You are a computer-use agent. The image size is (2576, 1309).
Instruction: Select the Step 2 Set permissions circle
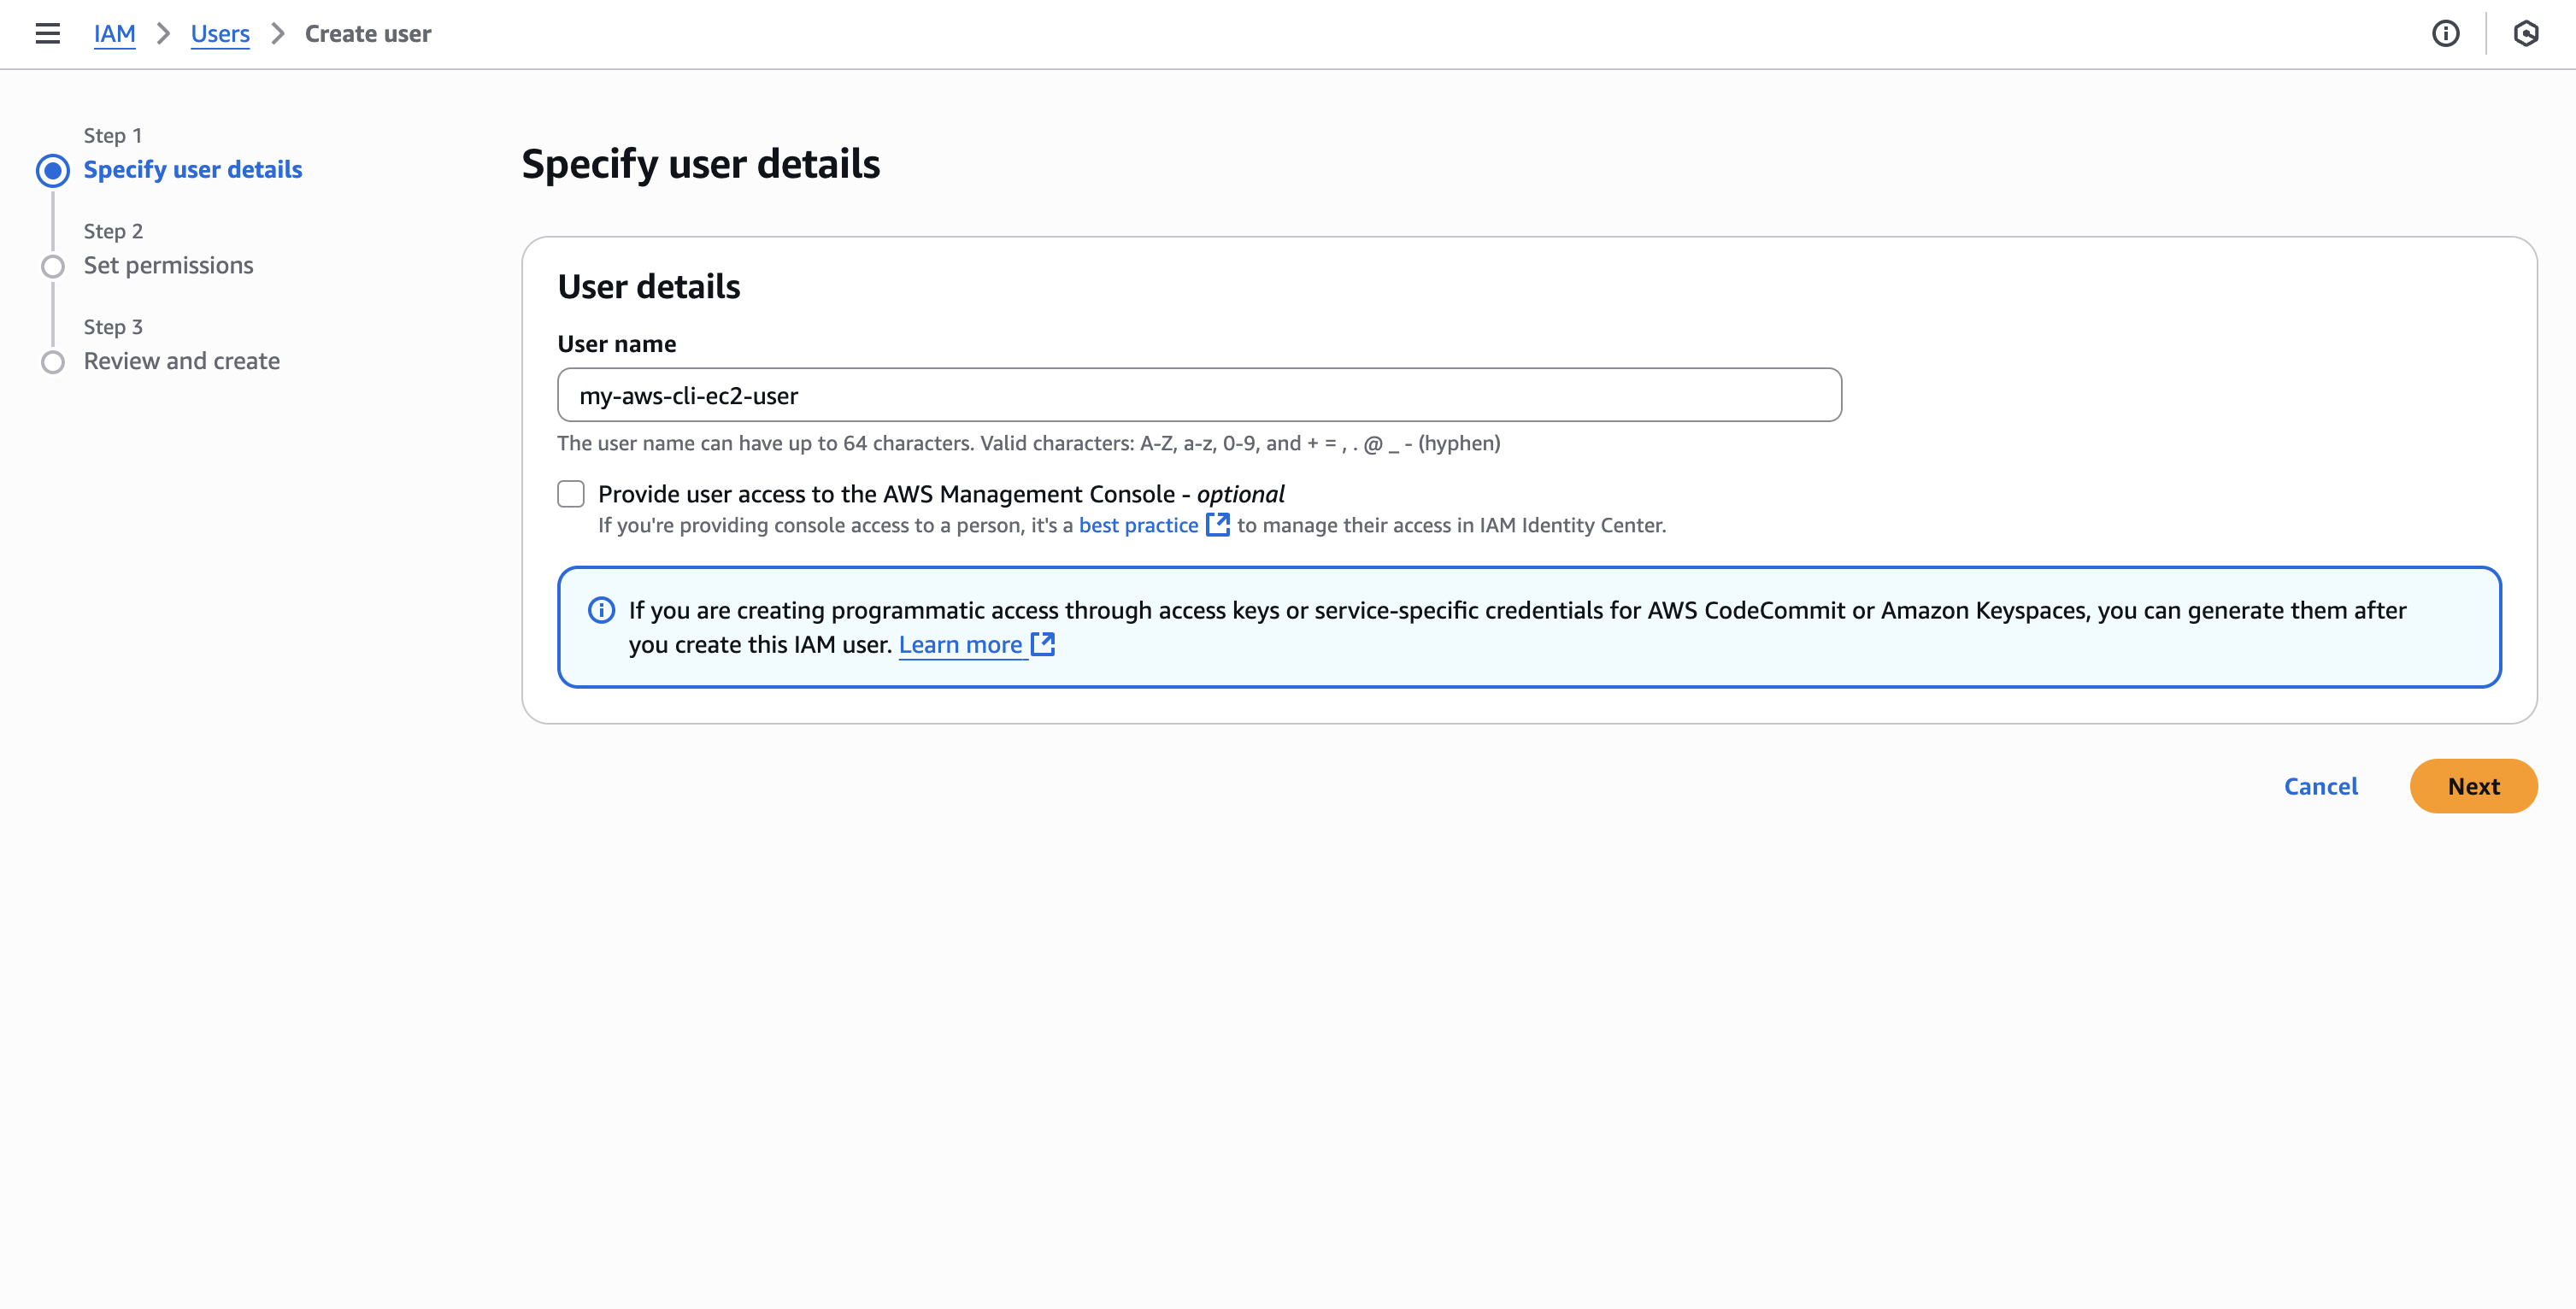(53, 266)
